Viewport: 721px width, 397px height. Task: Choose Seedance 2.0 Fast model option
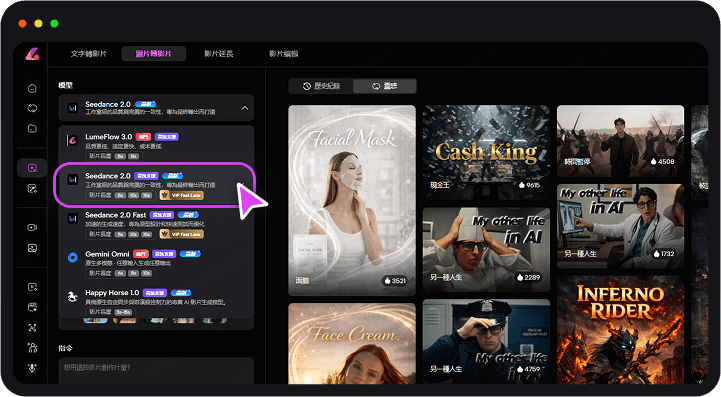coord(156,224)
